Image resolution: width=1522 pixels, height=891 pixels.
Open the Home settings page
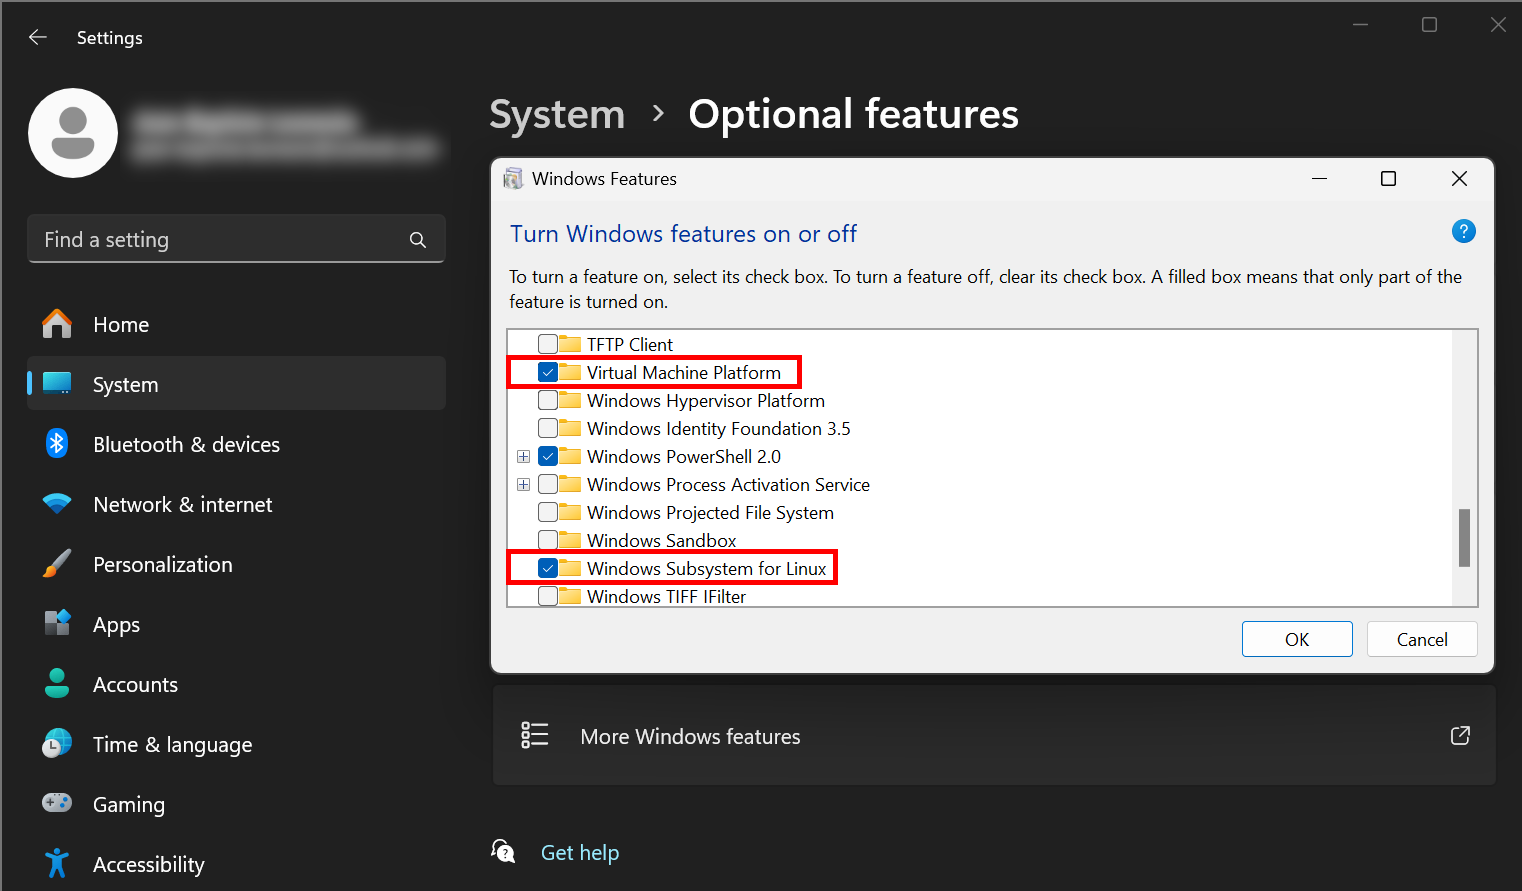coord(236,324)
